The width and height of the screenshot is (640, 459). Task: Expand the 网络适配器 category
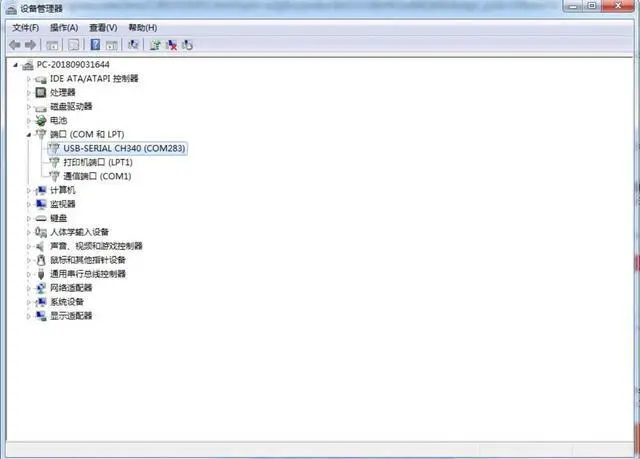click(29, 288)
